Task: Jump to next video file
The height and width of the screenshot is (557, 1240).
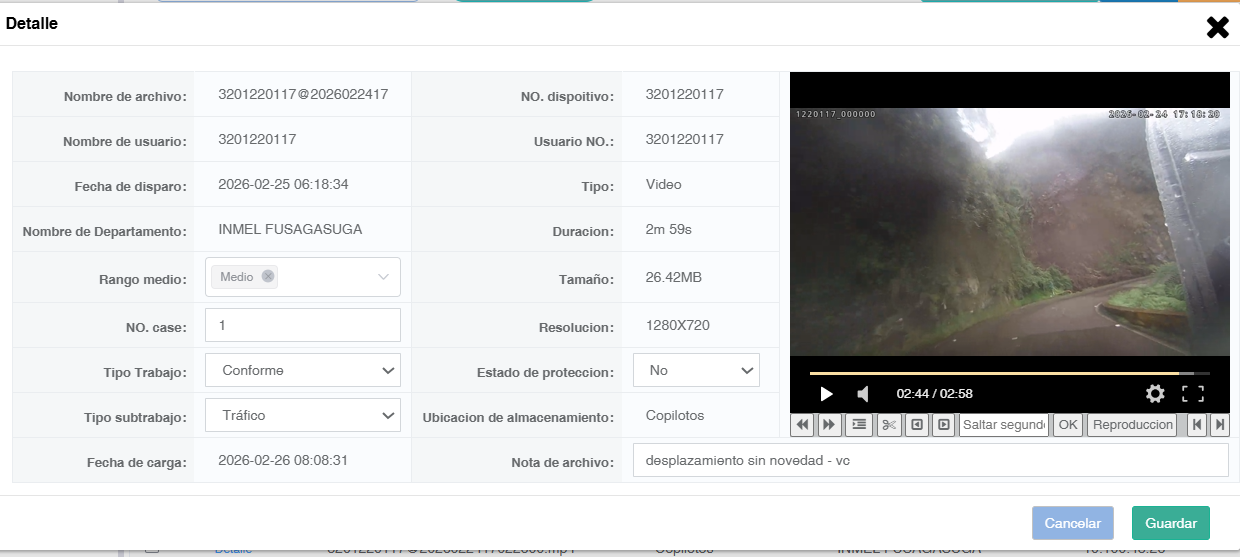Action: tap(1219, 425)
